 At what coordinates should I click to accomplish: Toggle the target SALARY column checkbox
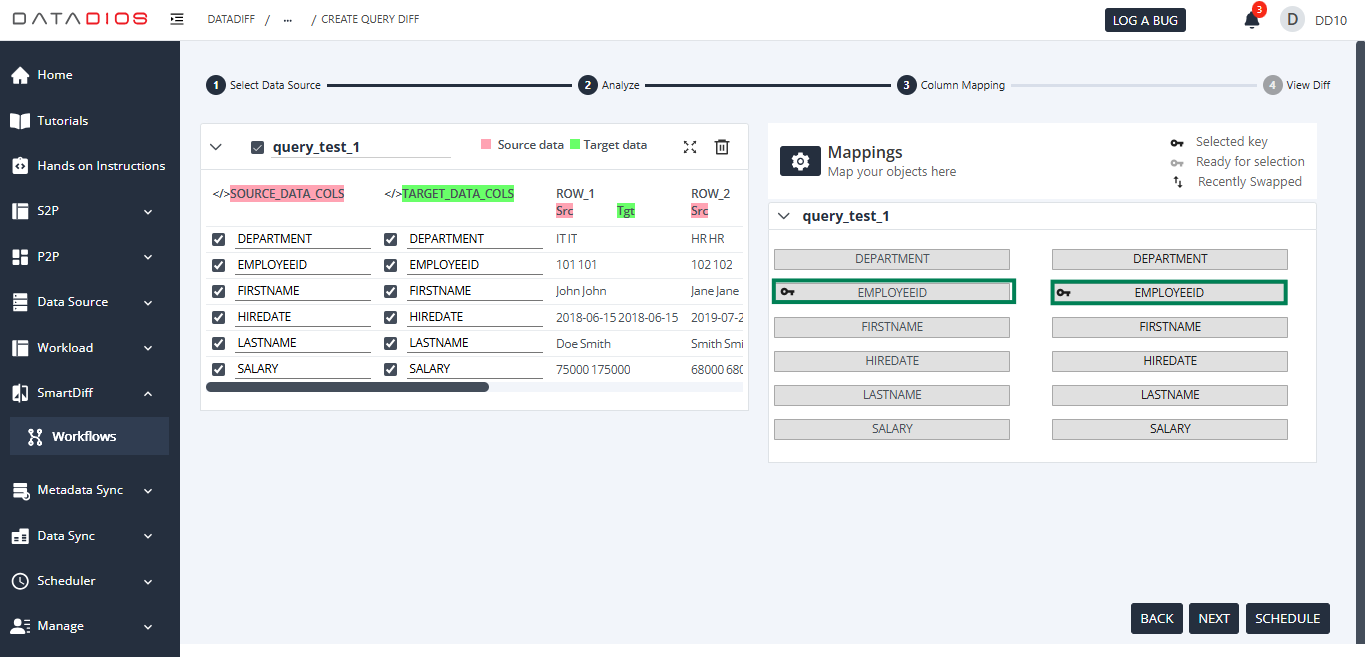click(x=391, y=369)
